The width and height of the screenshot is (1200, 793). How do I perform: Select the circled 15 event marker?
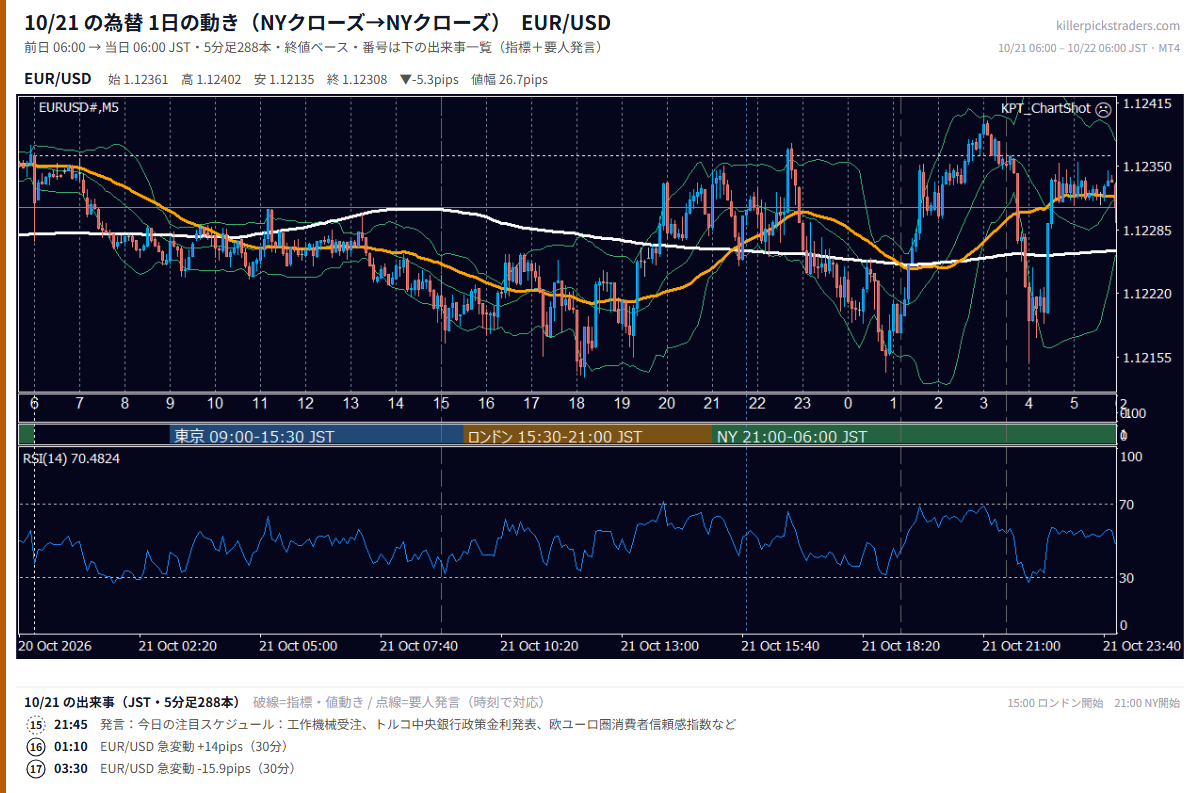click(x=36, y=725)
